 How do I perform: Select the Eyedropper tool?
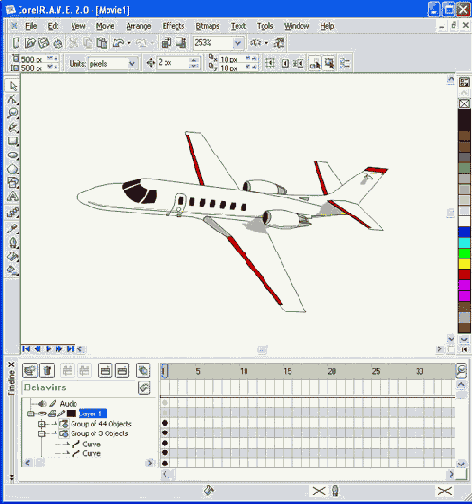[x=13, y=228]
